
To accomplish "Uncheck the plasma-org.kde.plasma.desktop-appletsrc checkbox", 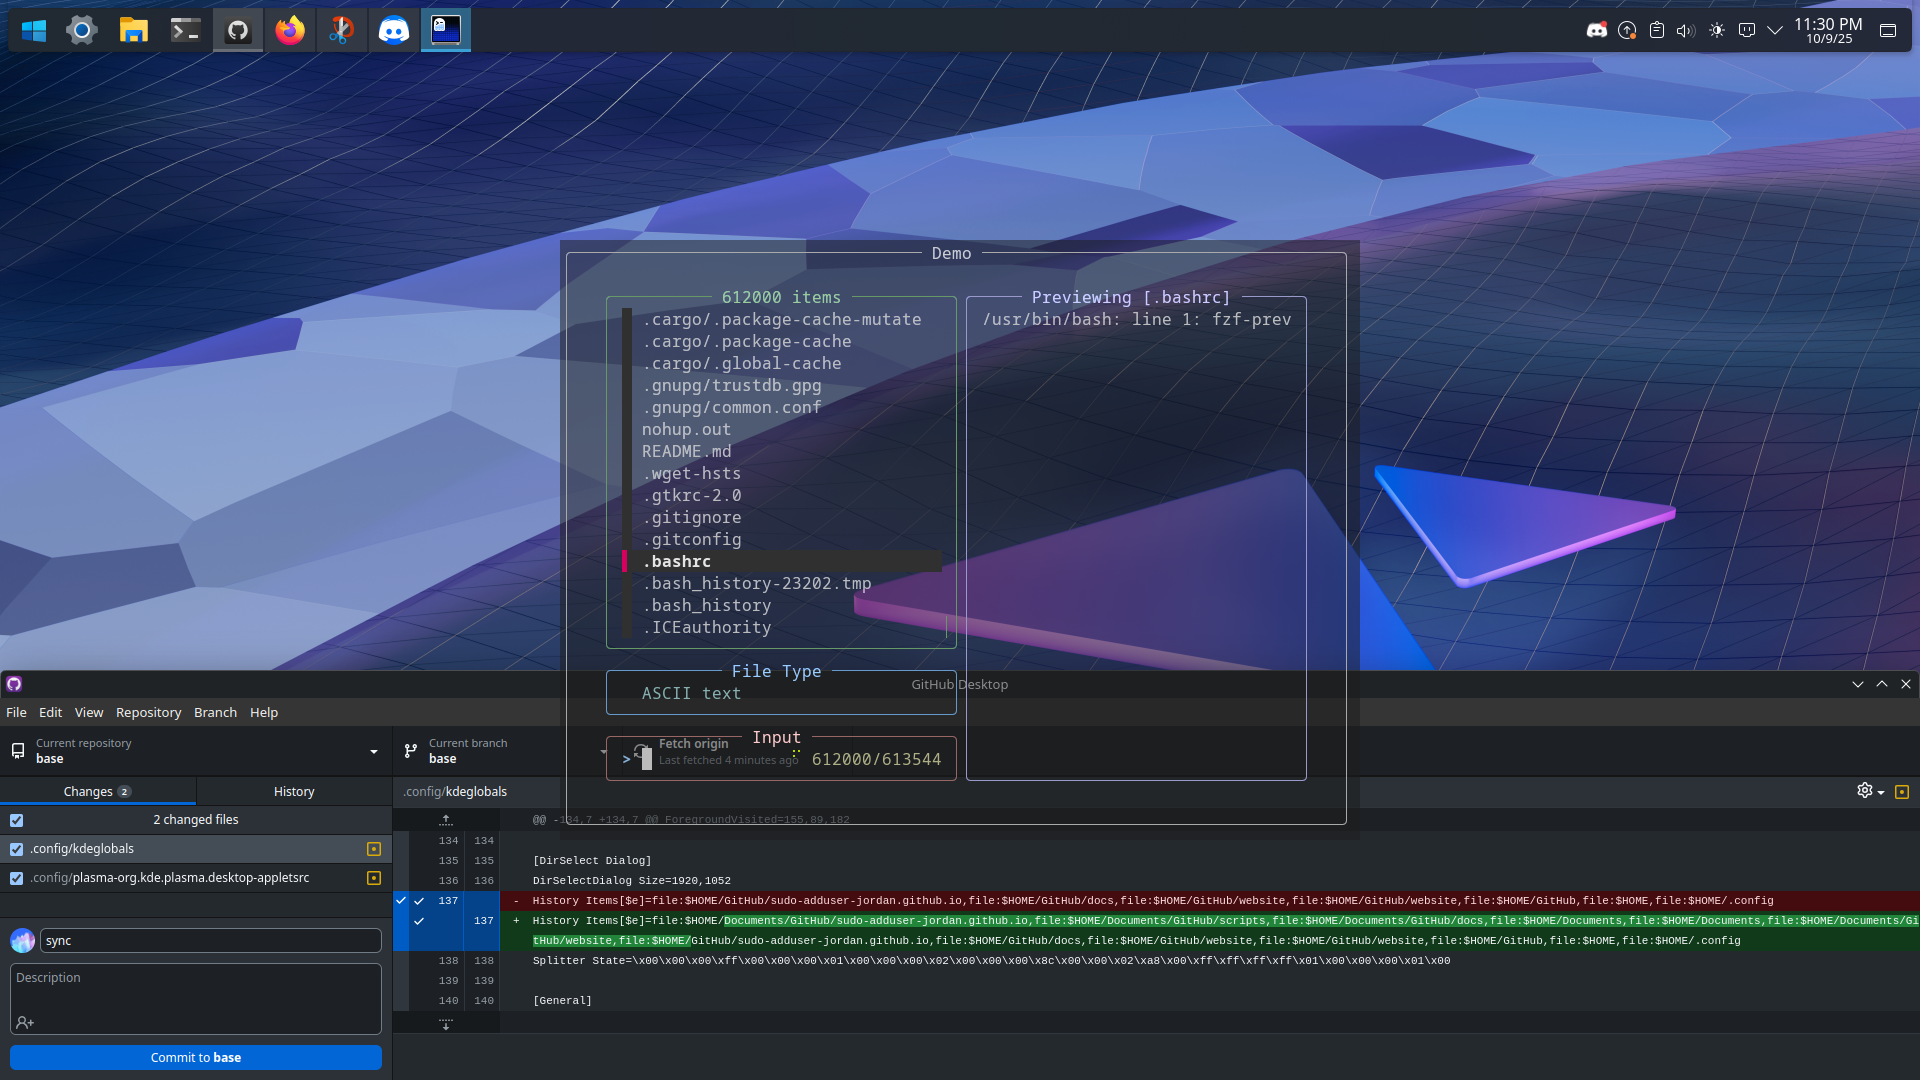I will (x=17, y=878).
